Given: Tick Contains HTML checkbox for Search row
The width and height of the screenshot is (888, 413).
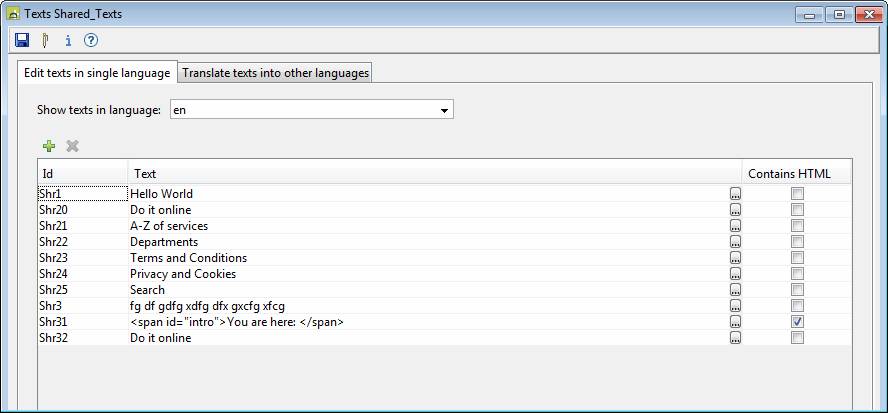Looking at the screenshot, I should [797, 290].
